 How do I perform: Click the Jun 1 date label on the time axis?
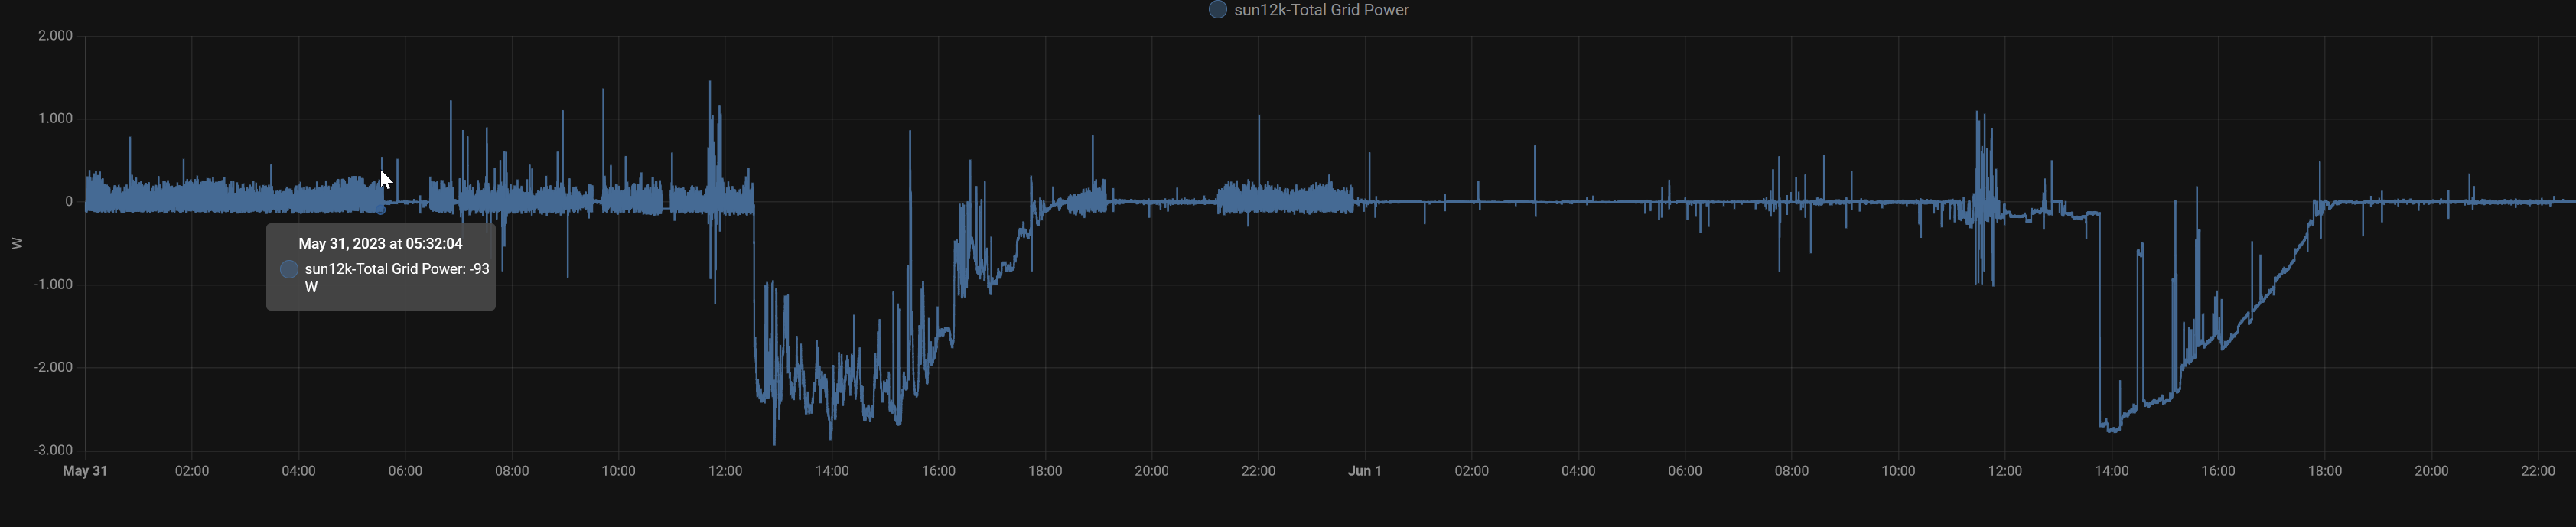pyautogui.click(x=1364, y=471)
